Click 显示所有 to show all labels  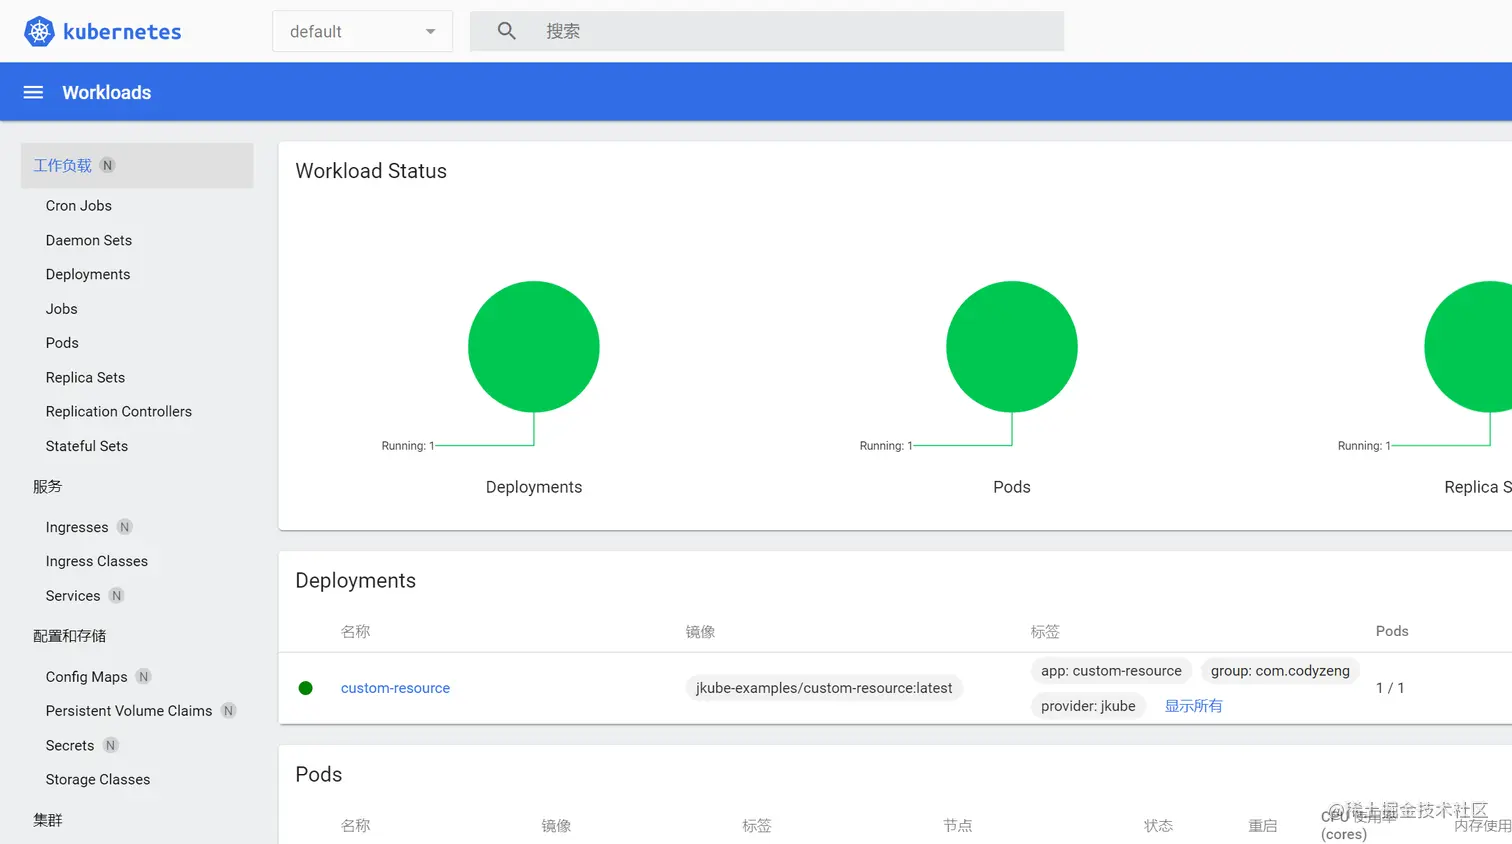(x=1193, y=706)
